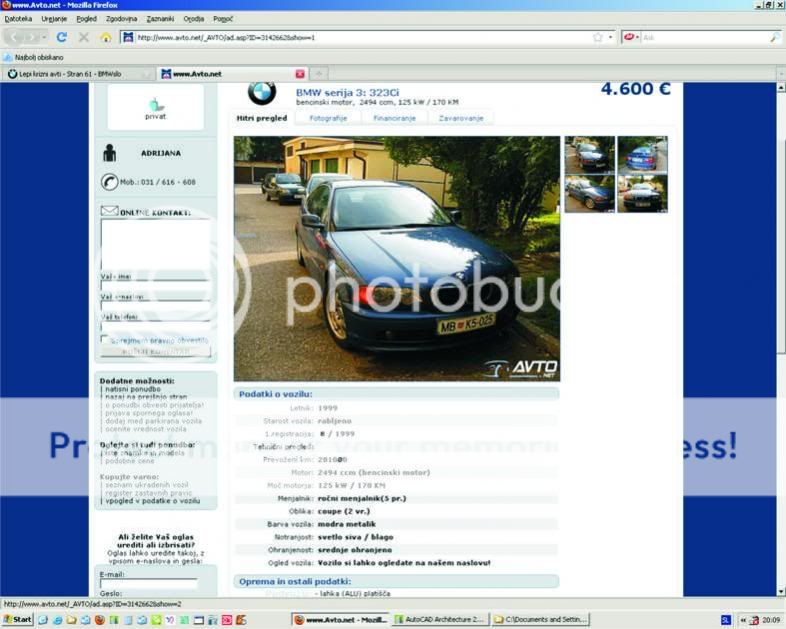Click the page scrollbar down arrow
The width and height of the screenshot is (786, 629).
[780, 592]
